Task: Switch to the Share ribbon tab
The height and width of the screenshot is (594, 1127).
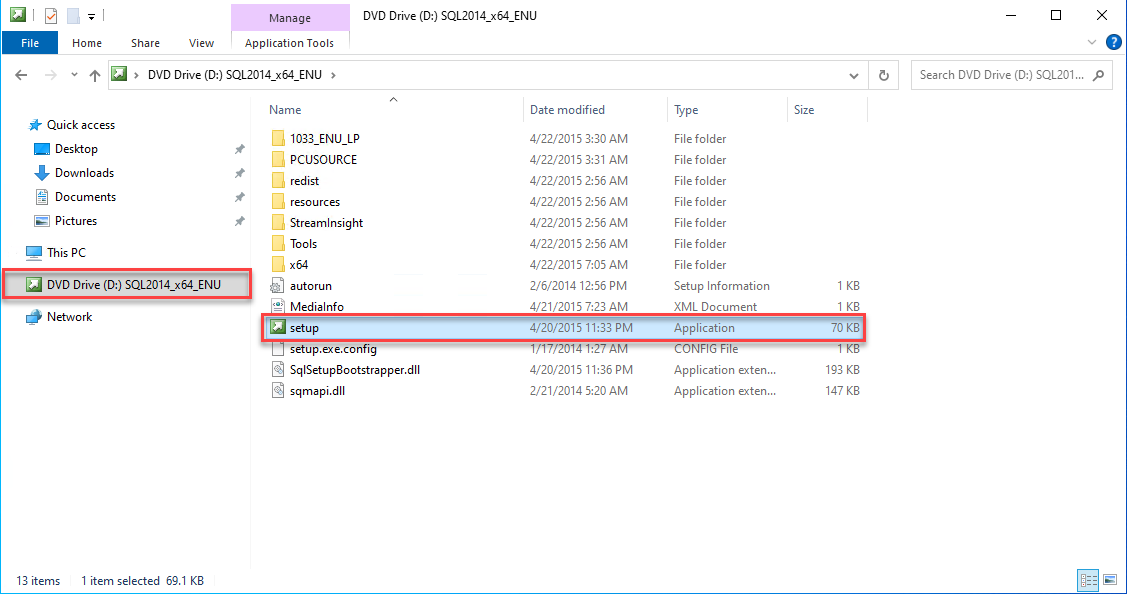Action: pos(145,43)
